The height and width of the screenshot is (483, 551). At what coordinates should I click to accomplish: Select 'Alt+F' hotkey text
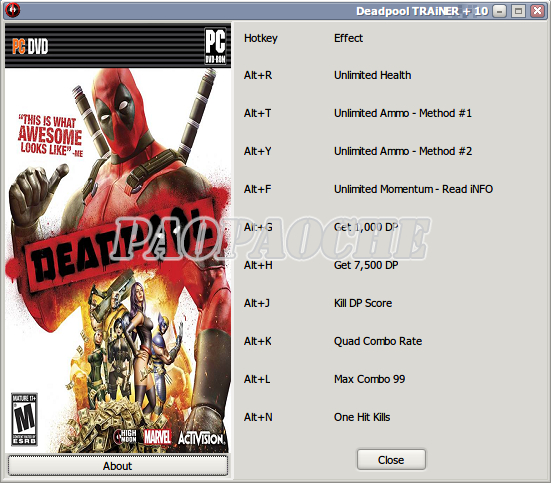(258, 189)
